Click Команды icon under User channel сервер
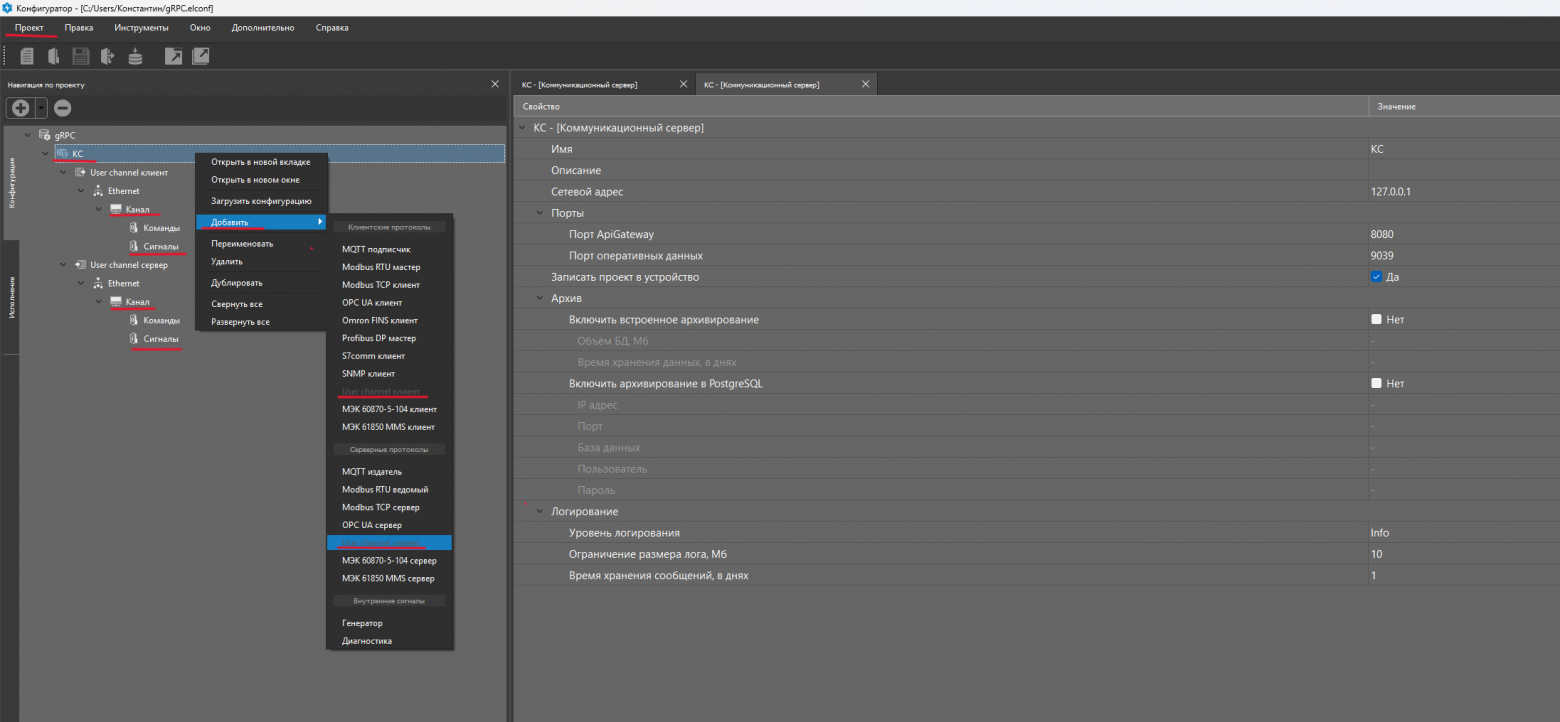Screen dimensions: 1560x722 [x=133, y=320]
